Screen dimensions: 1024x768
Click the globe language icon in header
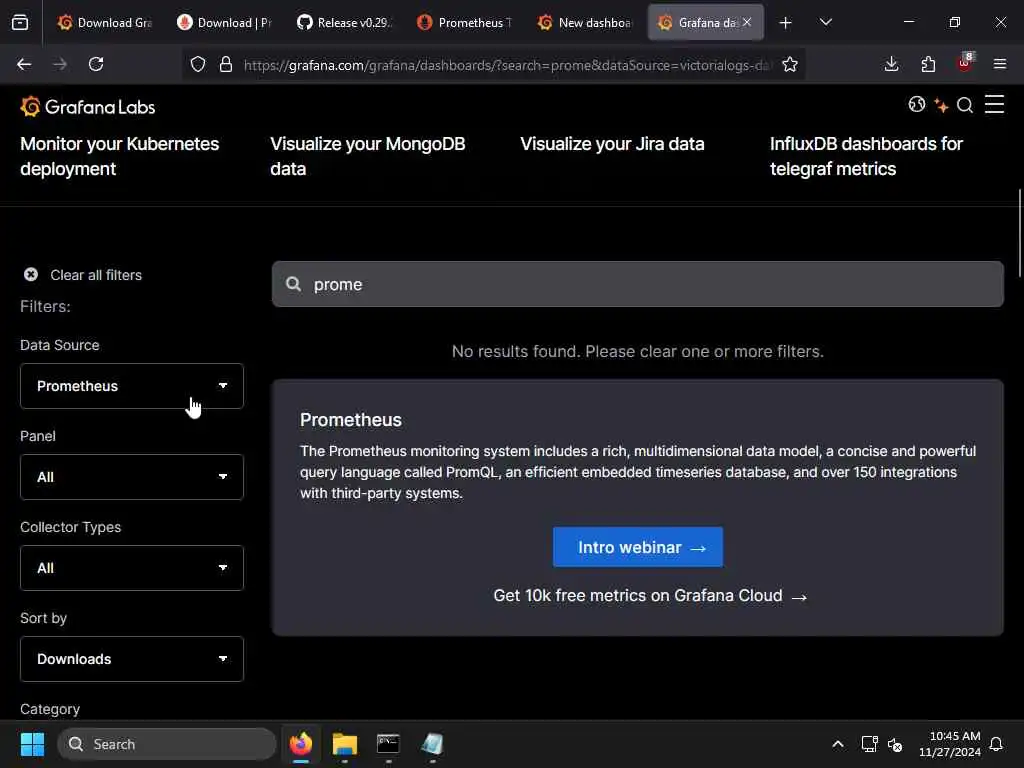(x=916, y=104)
